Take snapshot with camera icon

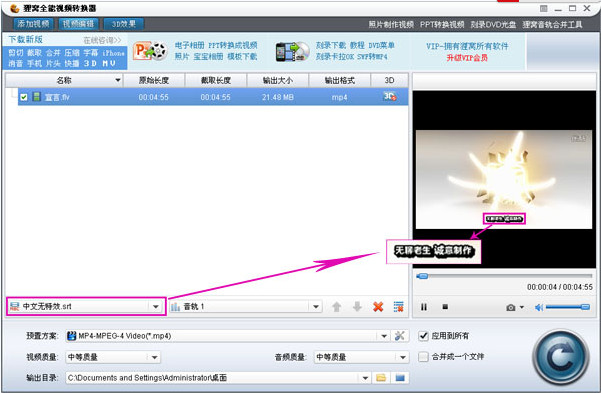click(511, 307)
